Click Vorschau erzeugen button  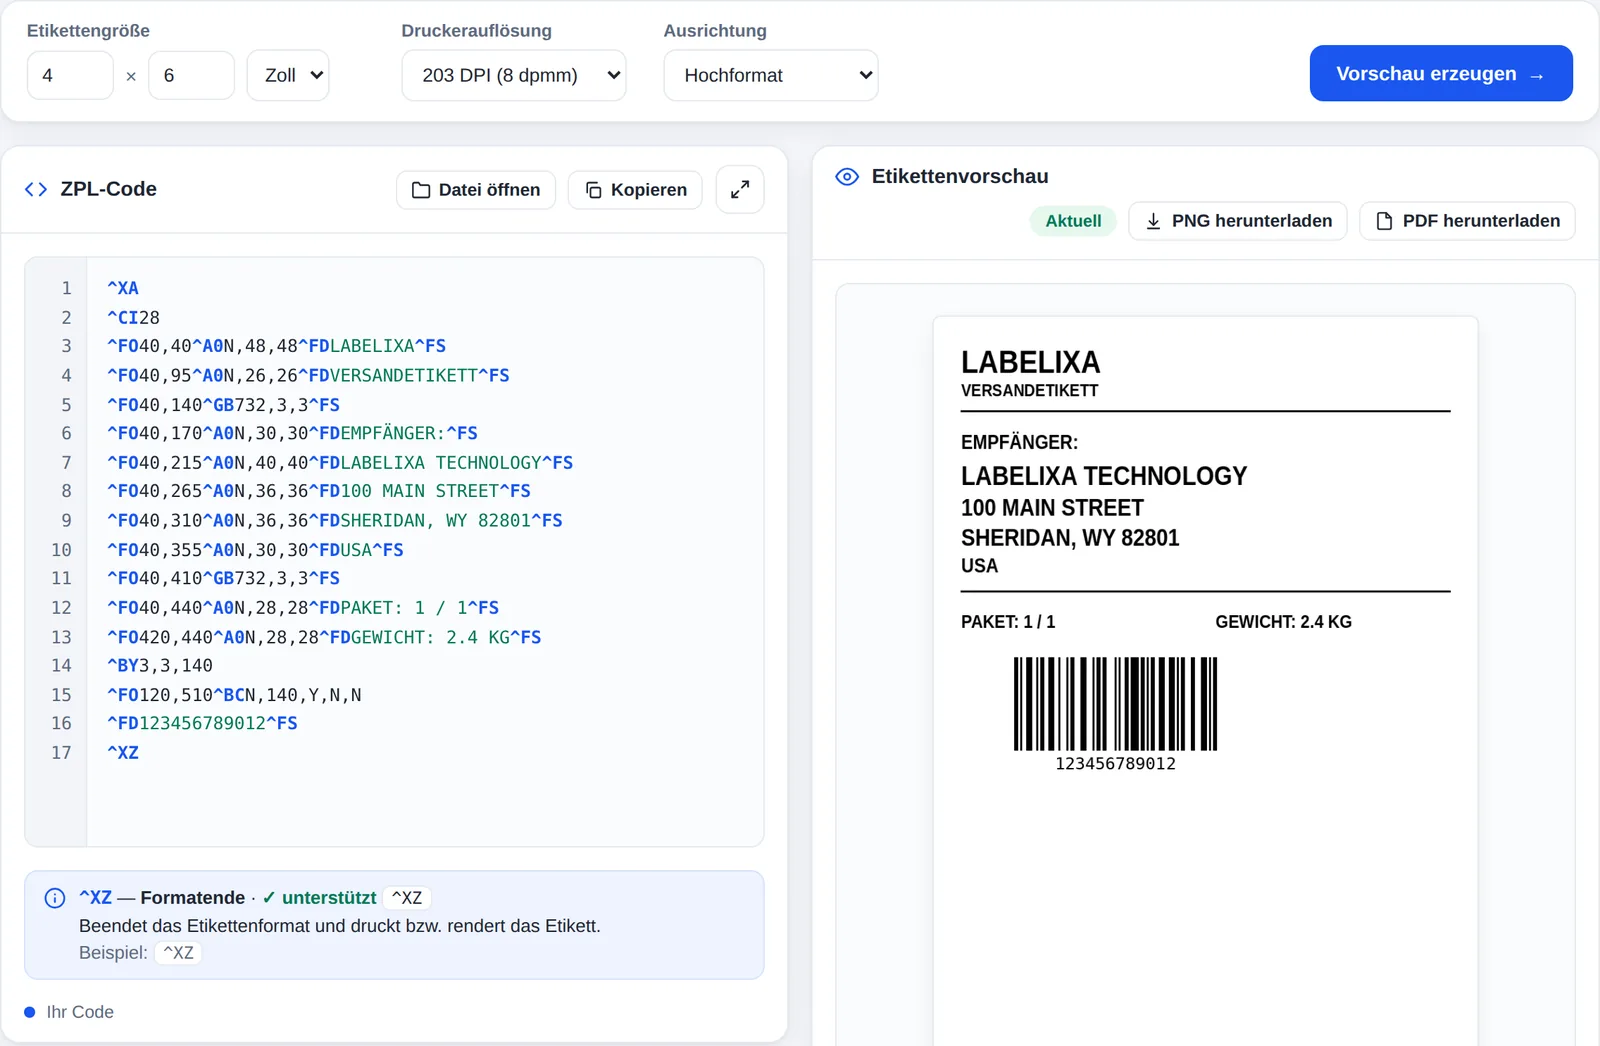pyautogui.click(x=1441, y=73)
